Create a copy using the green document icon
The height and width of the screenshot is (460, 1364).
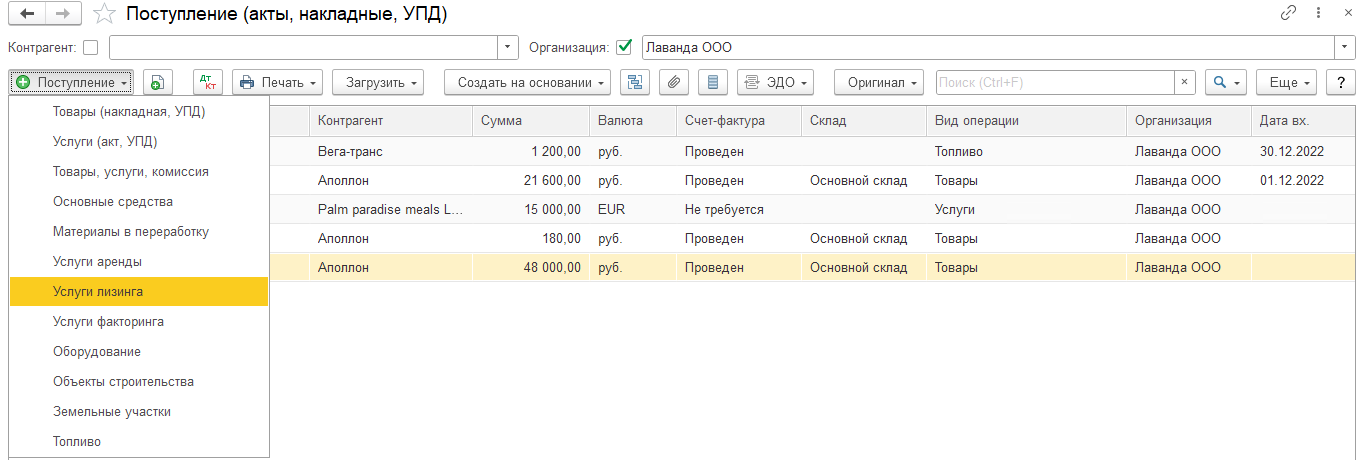click(x=158, y=82)
